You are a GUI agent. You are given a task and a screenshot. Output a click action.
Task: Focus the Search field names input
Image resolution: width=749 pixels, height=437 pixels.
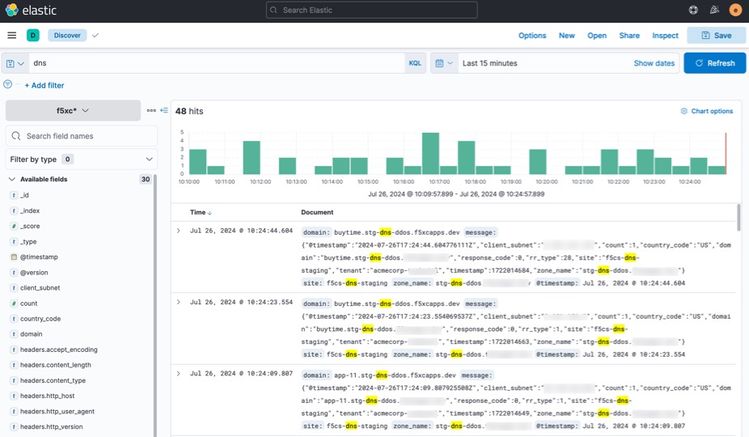80,135
